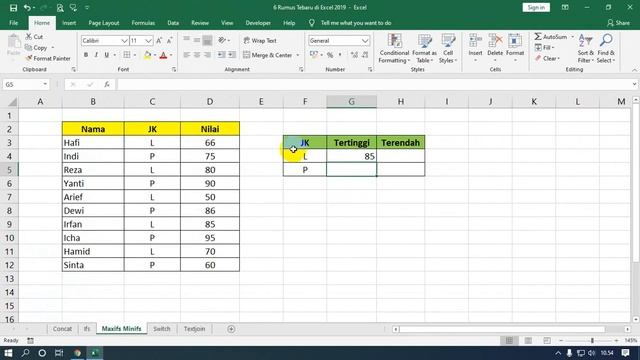Open the Fill dropdown

tap(544, 47)
